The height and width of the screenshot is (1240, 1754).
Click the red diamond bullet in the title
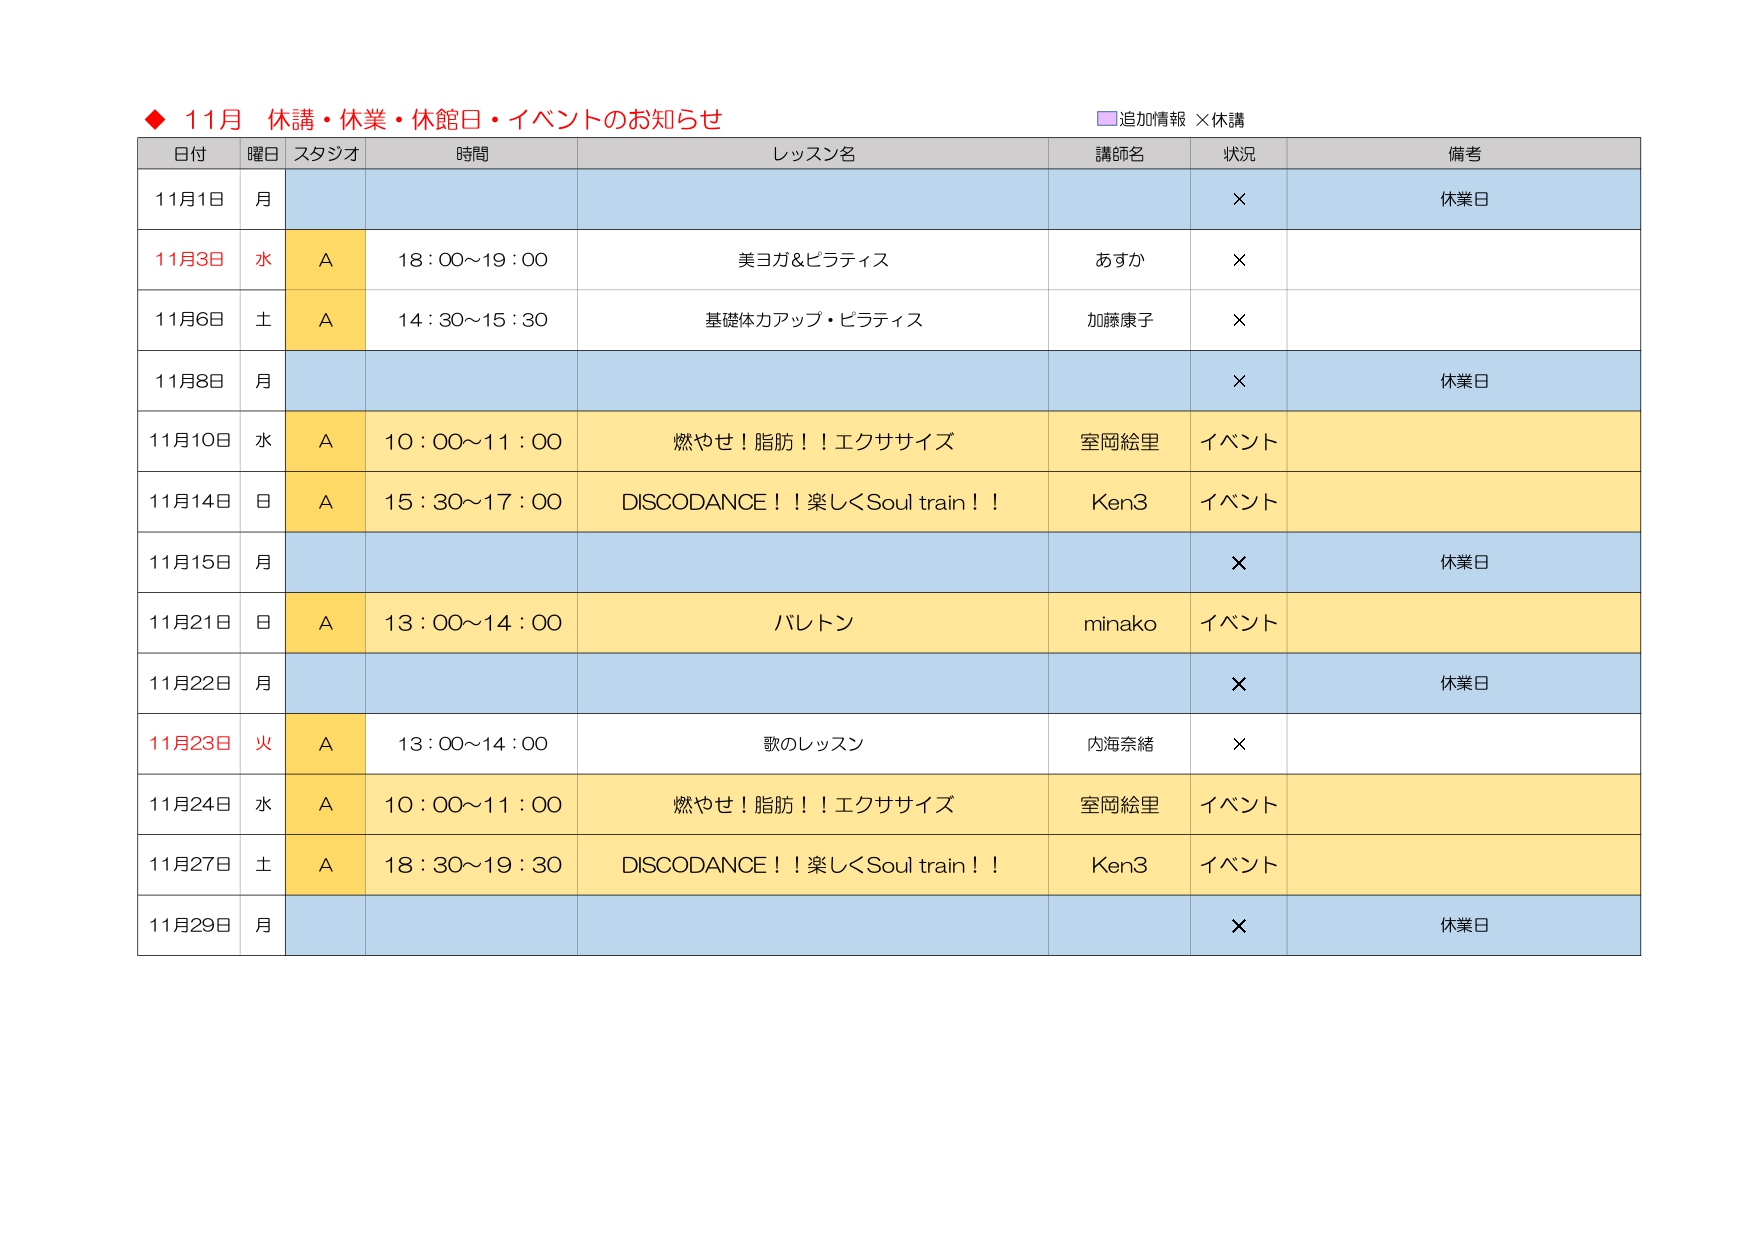[155, 120]
